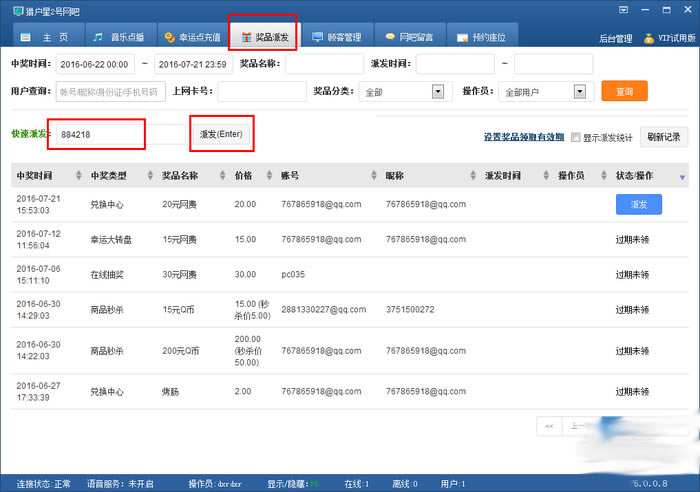
Task: Click the blue 派发 button in first row
Action: click(639, 204)
